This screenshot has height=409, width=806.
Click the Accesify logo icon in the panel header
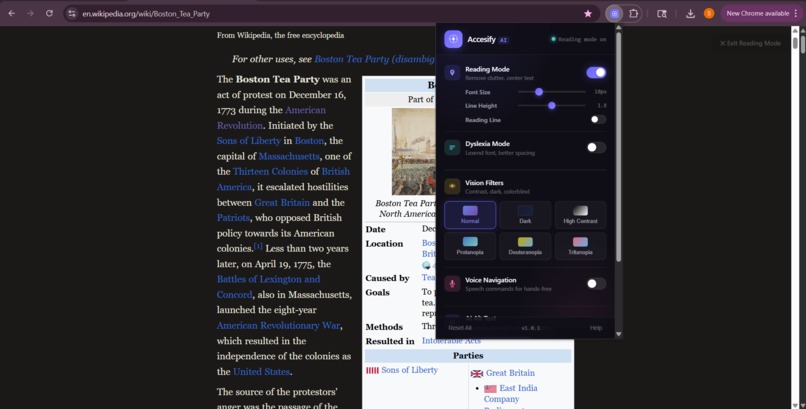tap(453, 39)
